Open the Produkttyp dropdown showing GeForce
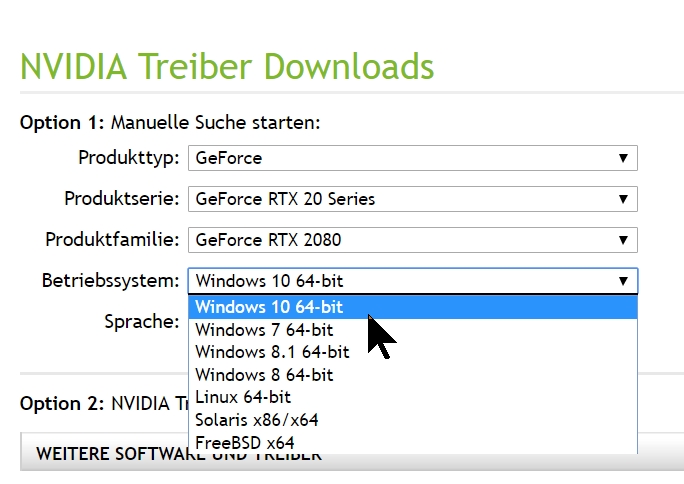The width and height of the screenshot is (684, 484). tap(413, 158)
